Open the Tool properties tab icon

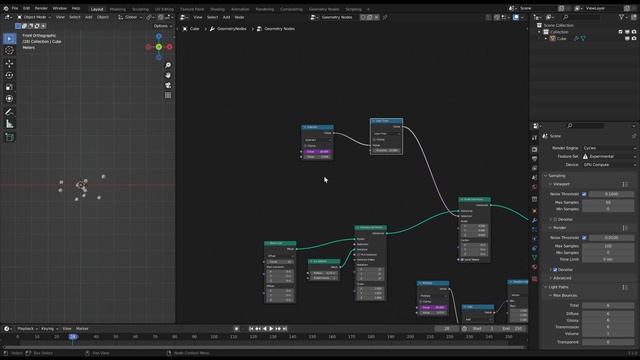[x=534, y=138]
